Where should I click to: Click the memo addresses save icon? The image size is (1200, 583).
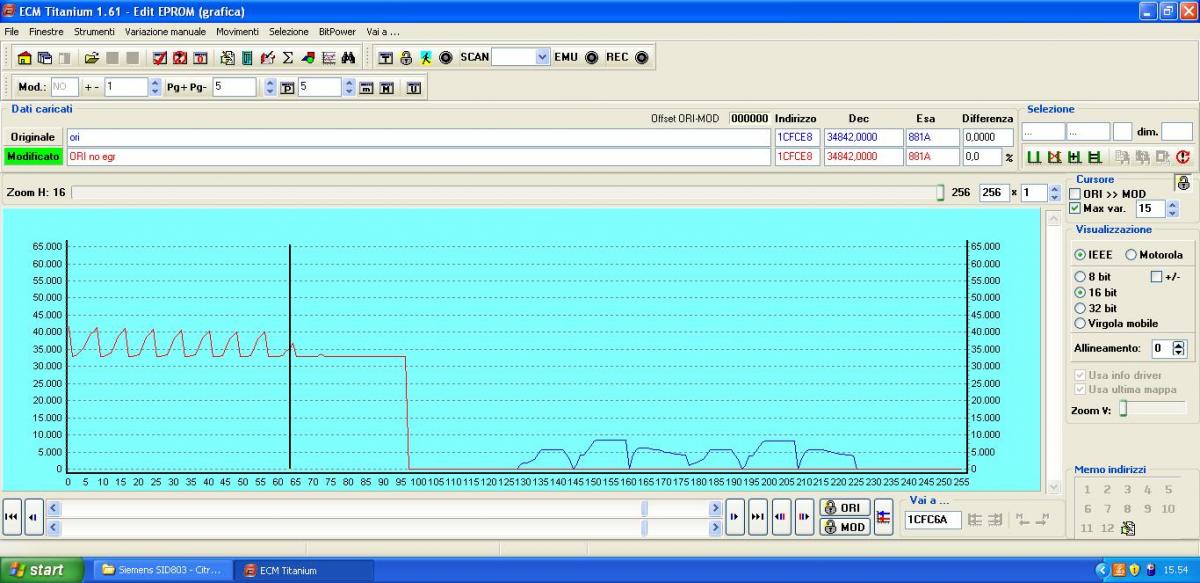[x=1129, y=528]
